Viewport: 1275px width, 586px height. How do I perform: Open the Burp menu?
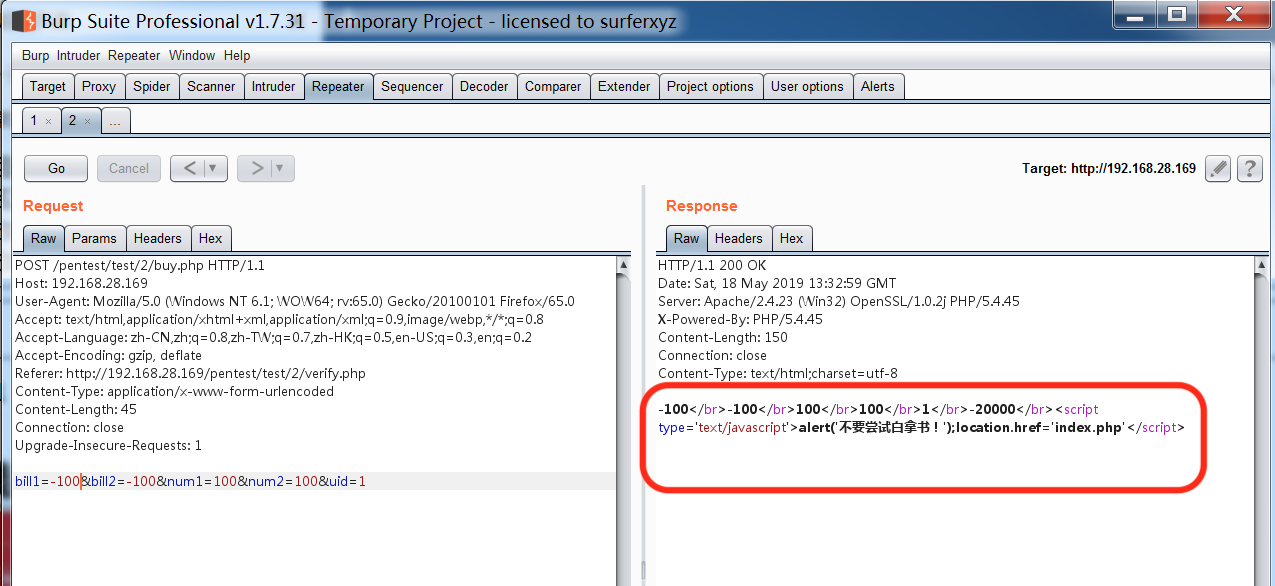(35, 56)
